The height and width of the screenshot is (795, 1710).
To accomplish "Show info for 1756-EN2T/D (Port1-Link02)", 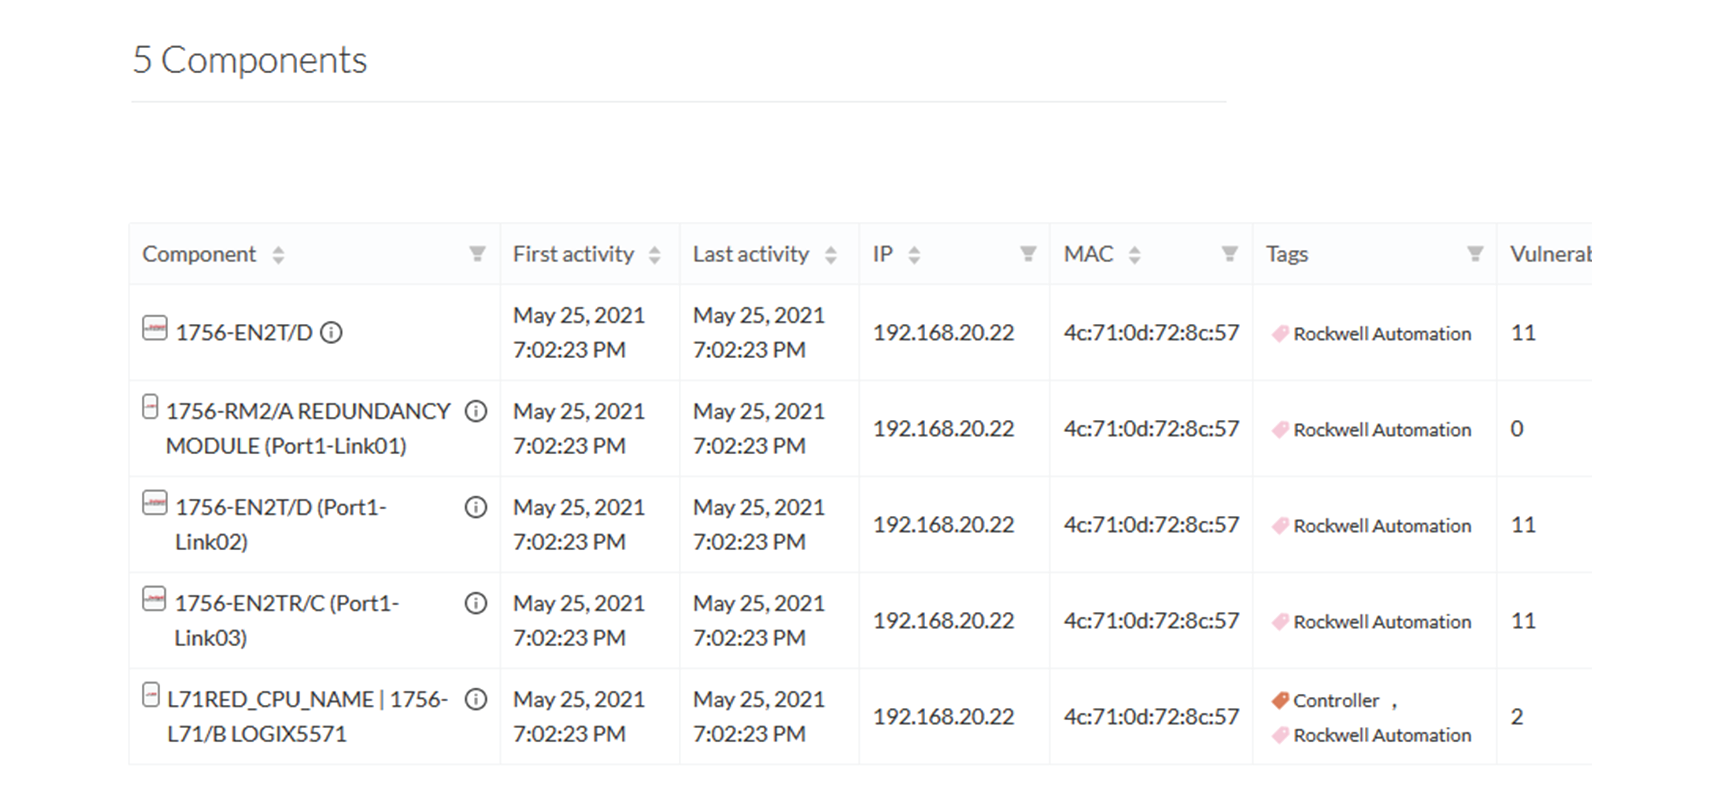I will pyautogui.click(x=476, y=507).
